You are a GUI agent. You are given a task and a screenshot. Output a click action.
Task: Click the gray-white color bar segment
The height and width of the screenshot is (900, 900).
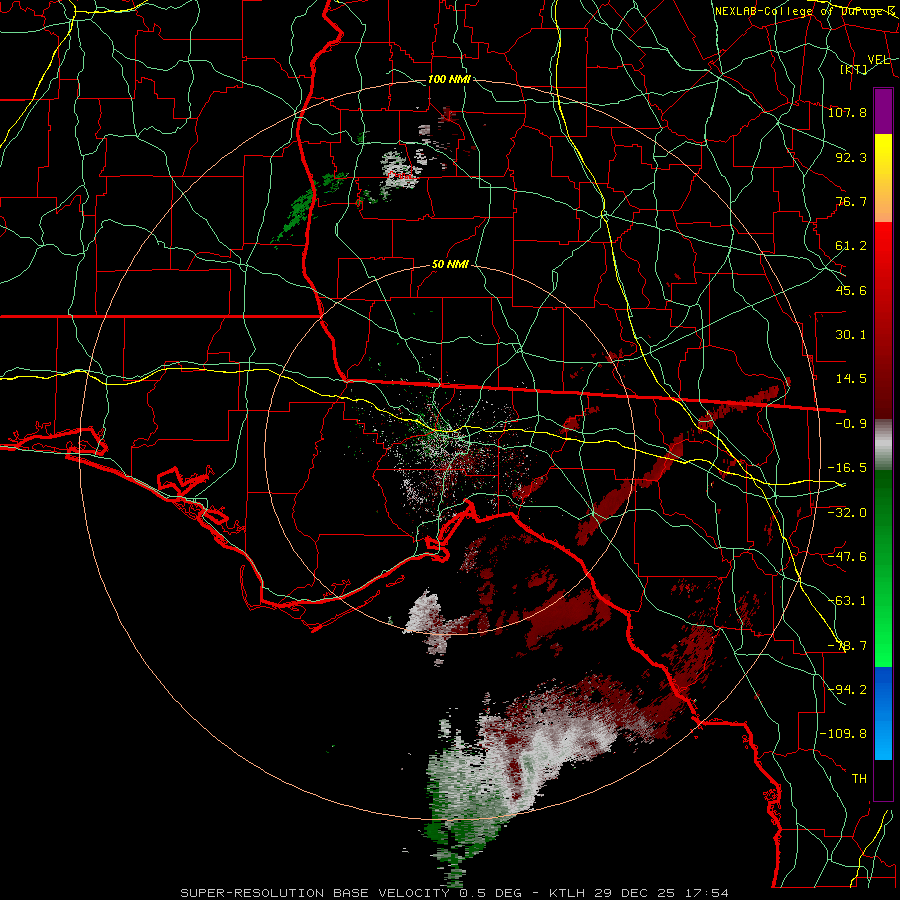[883, 445]
